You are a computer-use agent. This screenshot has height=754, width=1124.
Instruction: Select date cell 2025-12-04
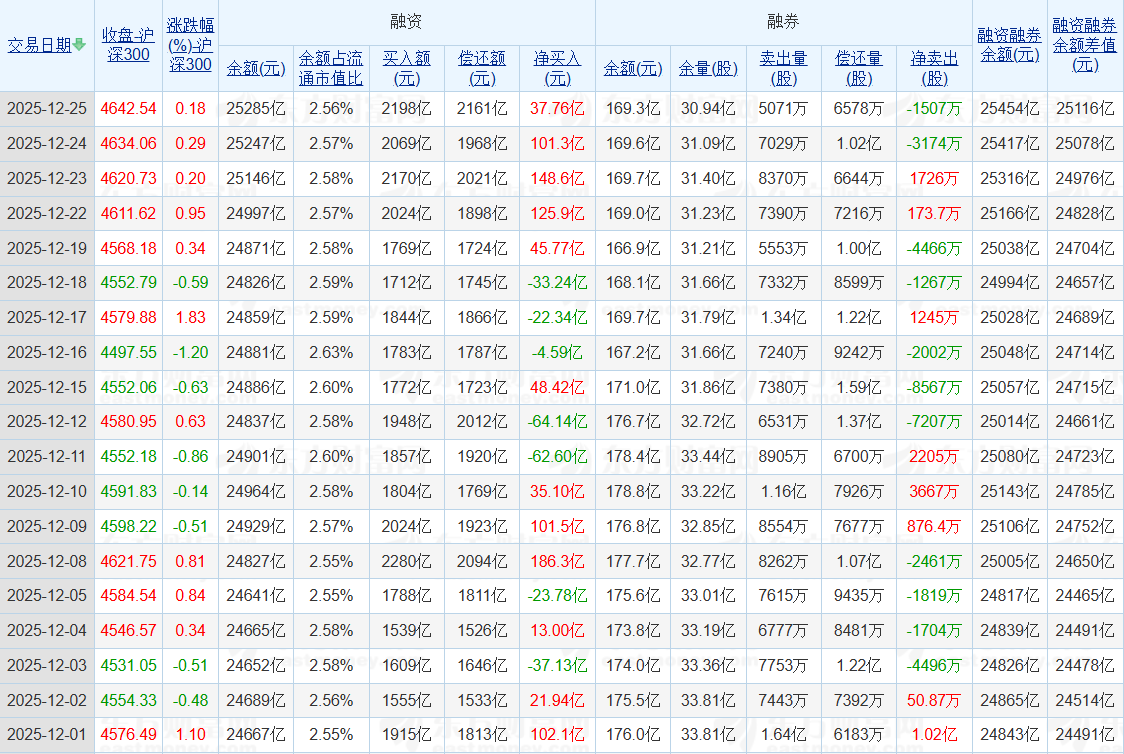47,631
